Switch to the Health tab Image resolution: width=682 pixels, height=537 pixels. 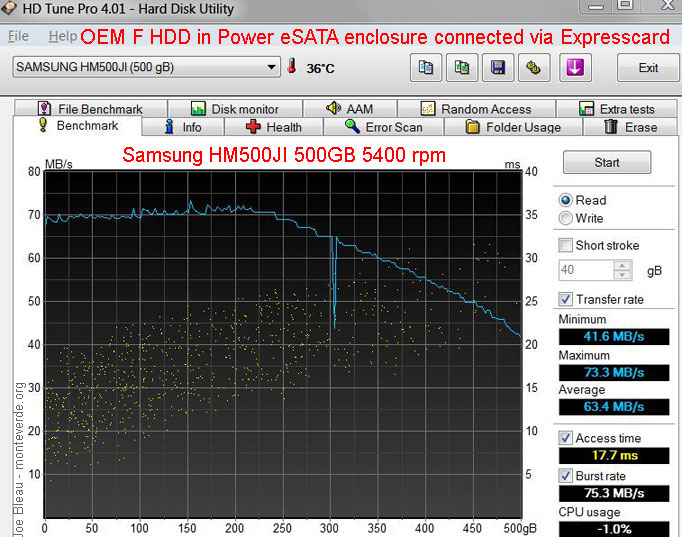point(274,127)
